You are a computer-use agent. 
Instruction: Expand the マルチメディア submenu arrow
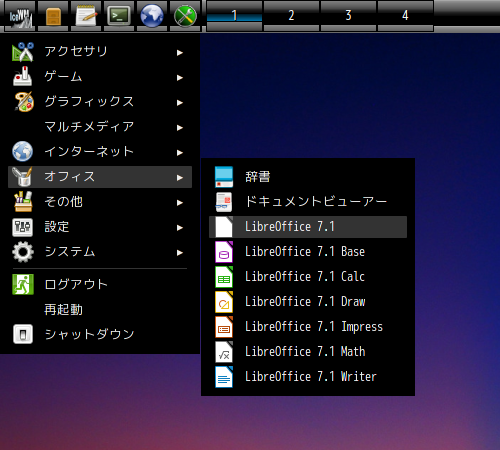180,128
